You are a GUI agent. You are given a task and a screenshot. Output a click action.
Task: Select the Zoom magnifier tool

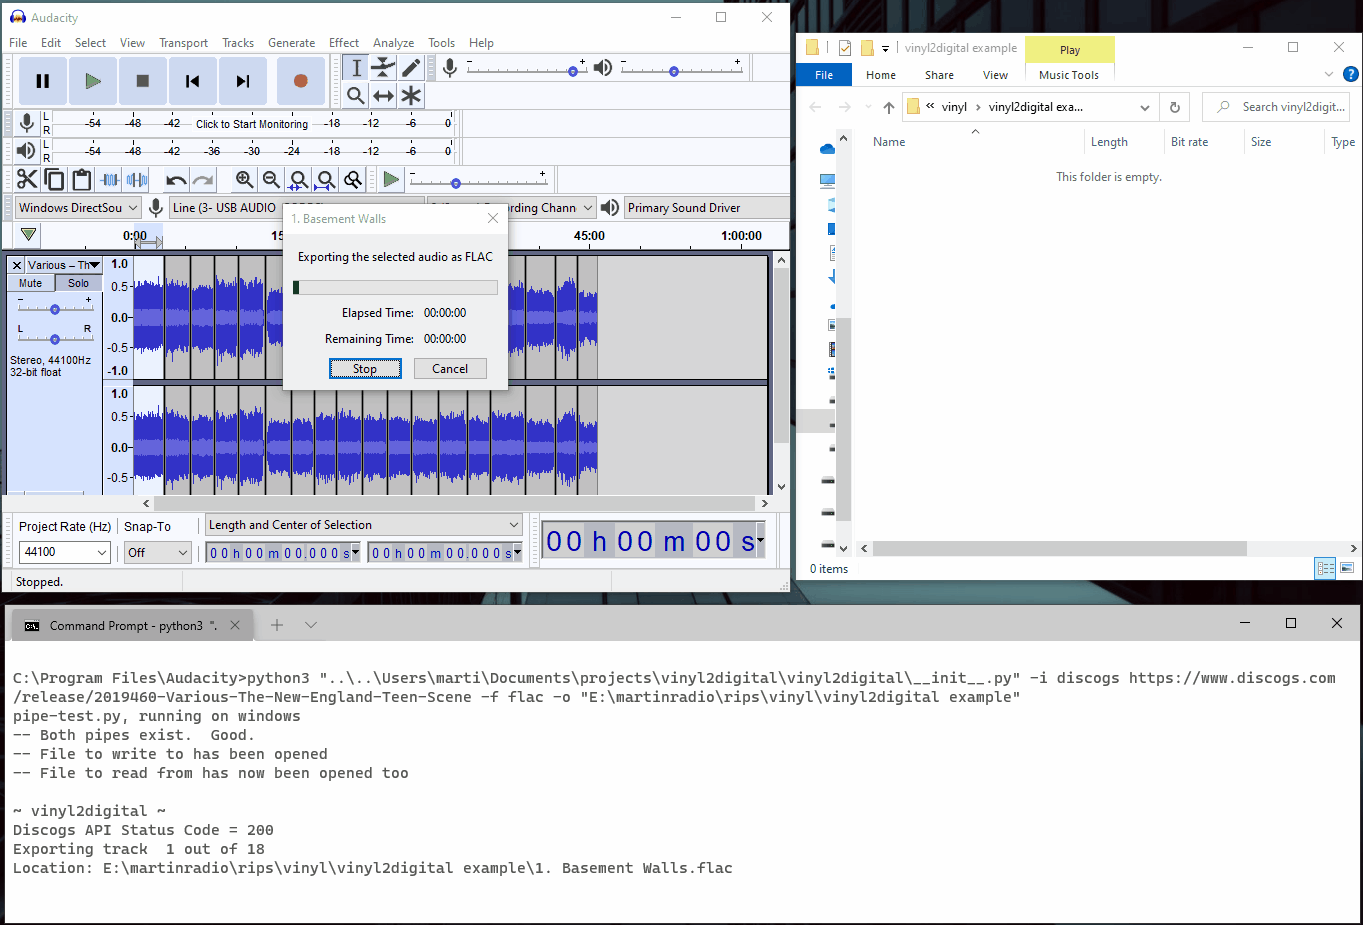[356, 95]
